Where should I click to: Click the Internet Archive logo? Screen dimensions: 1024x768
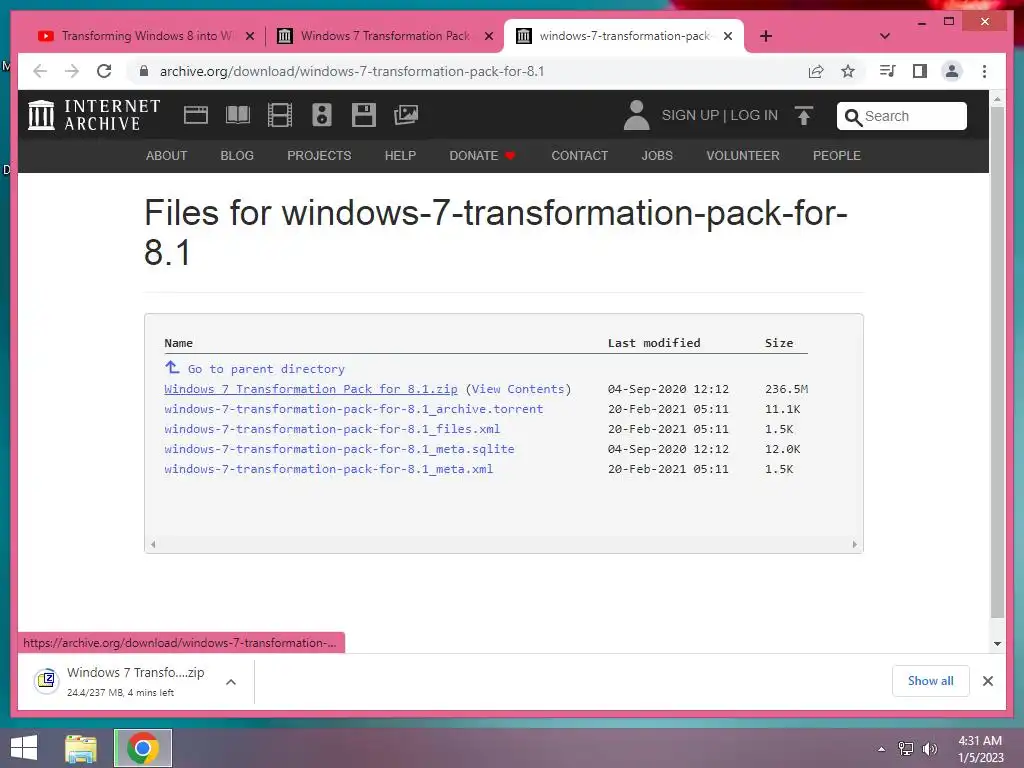coord(94,115)
